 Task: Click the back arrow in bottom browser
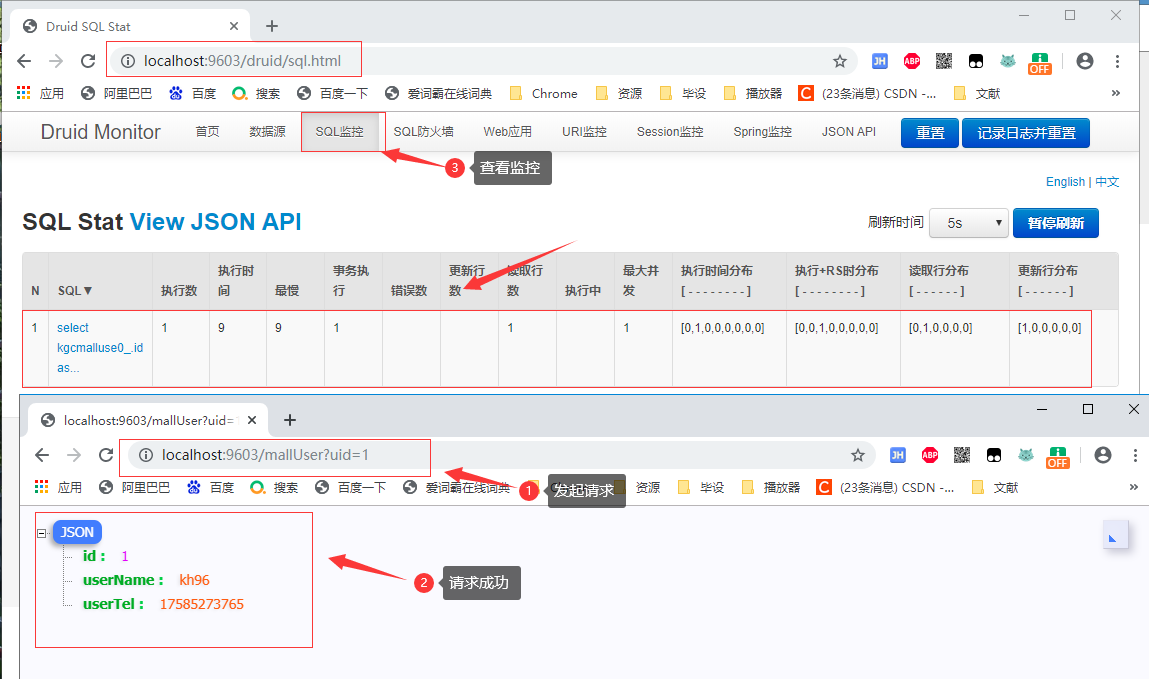pos(42,455)
